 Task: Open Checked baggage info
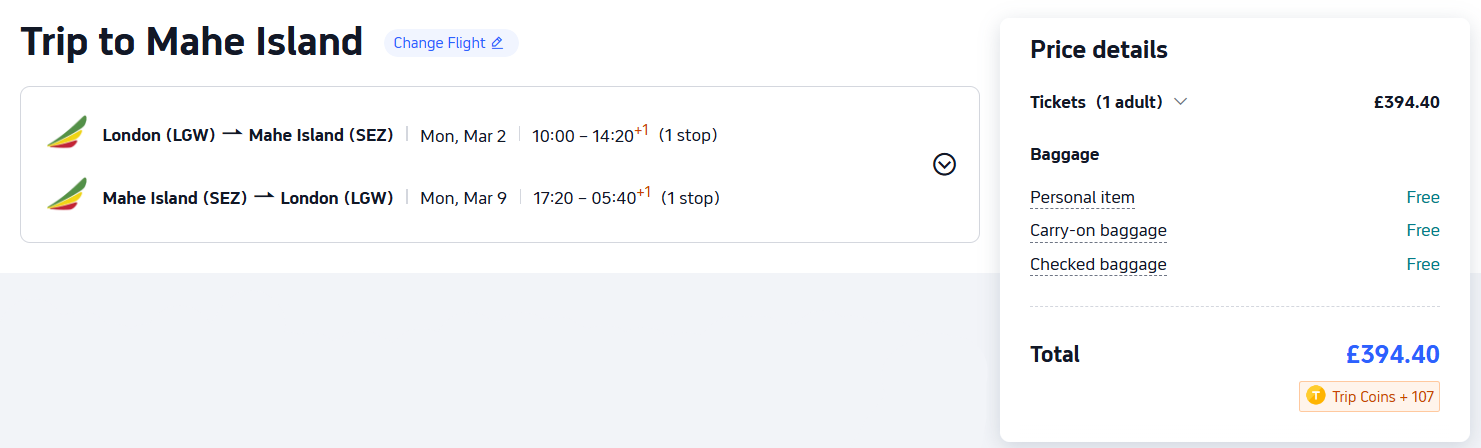[1098, 265]
